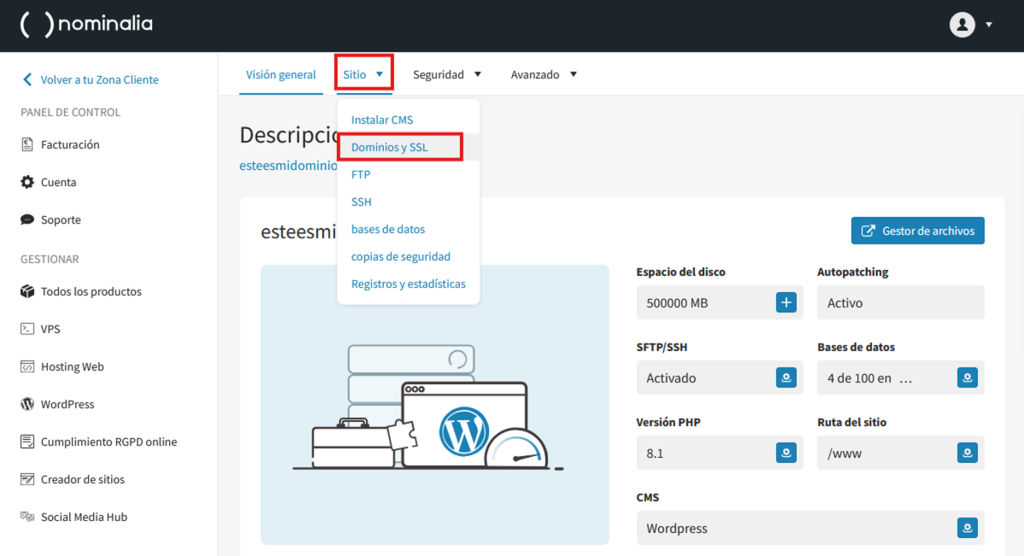The width and height of the screenshot is (1024, 556).
Task: Click the nominalia logo
Action: pos(86,25)
